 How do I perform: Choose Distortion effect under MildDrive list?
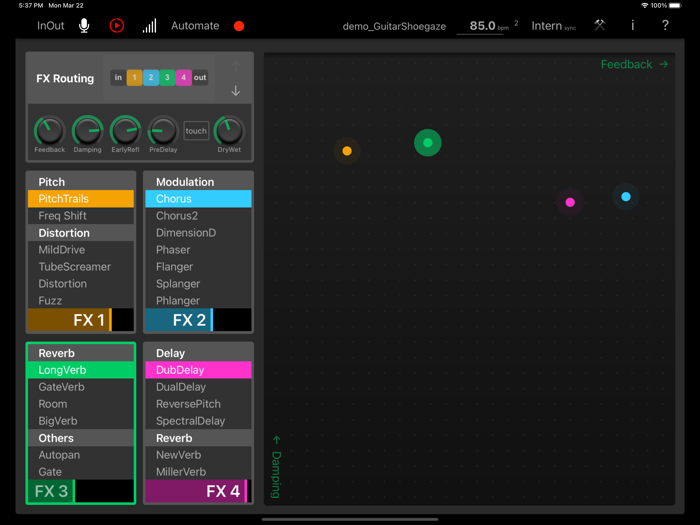pyautogui.click(x=81, y=283)
